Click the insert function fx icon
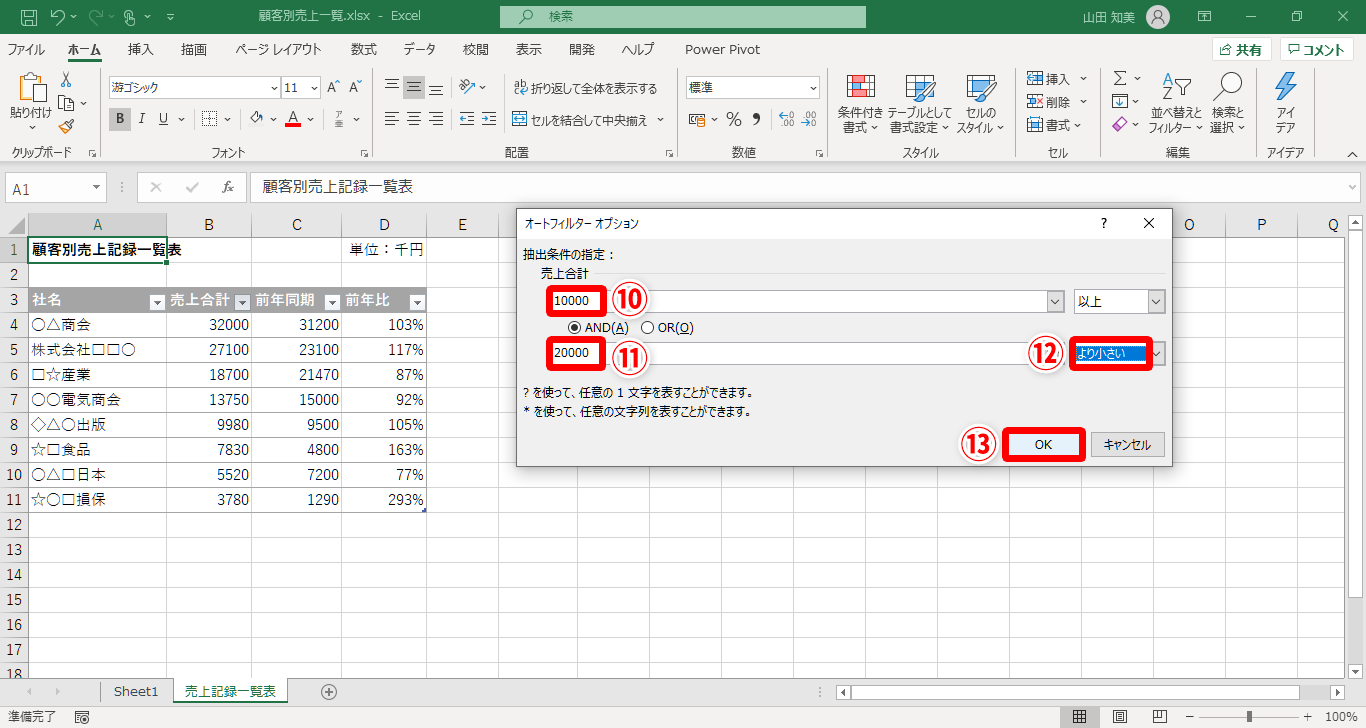The width and height of the screenshot is (1366, 728). (x=228, y=187)
